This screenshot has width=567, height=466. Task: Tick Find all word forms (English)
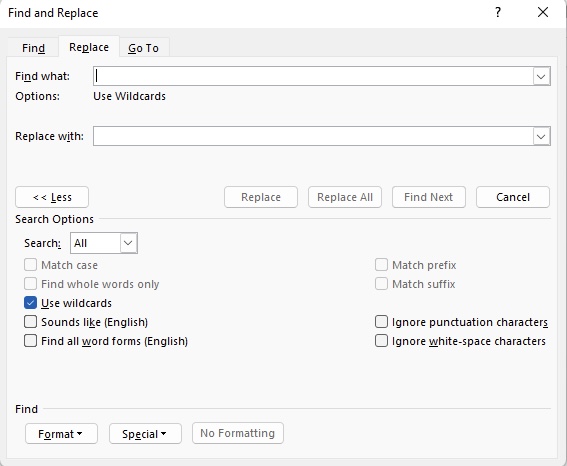[30, 341]
